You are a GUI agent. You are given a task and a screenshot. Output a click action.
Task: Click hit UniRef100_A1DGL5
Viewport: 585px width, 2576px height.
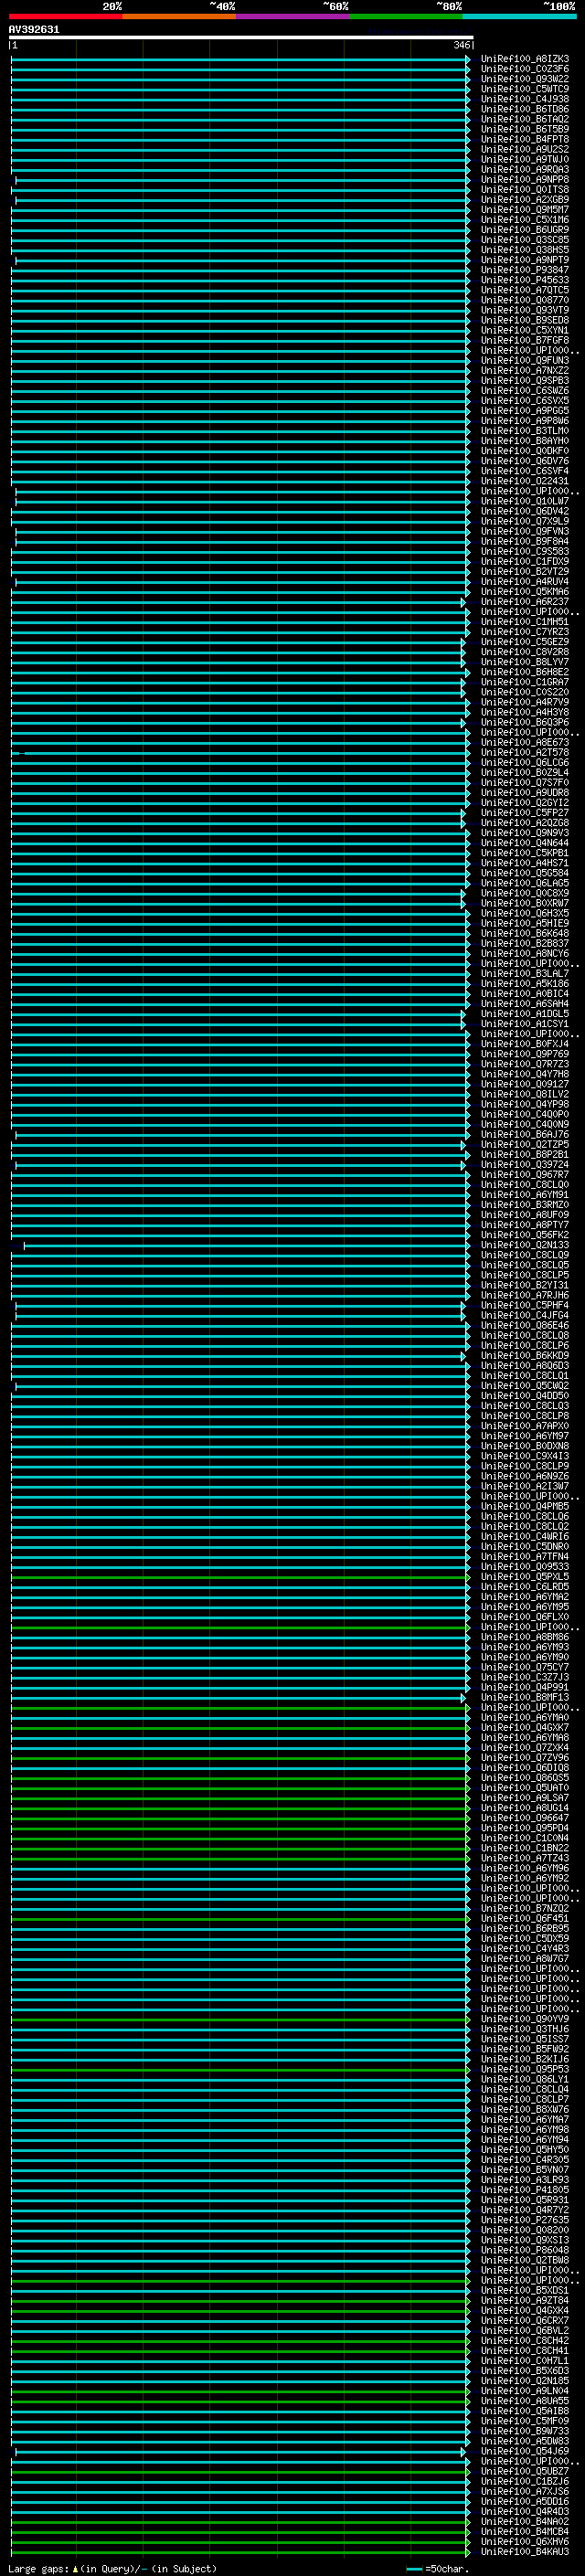pos(525,1014)
